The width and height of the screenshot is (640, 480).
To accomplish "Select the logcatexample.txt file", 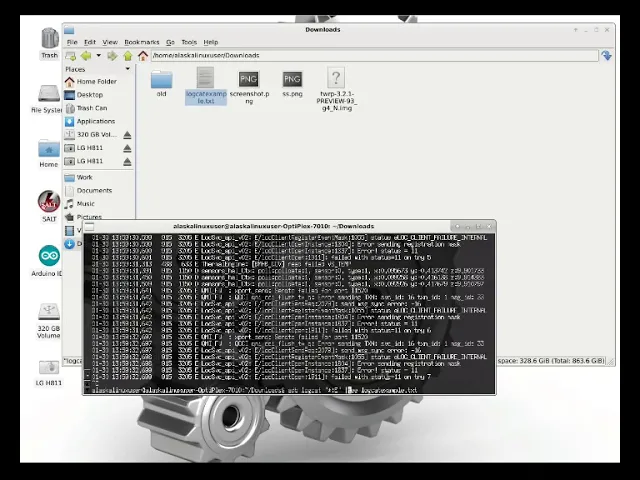I will tap(206, 86).
